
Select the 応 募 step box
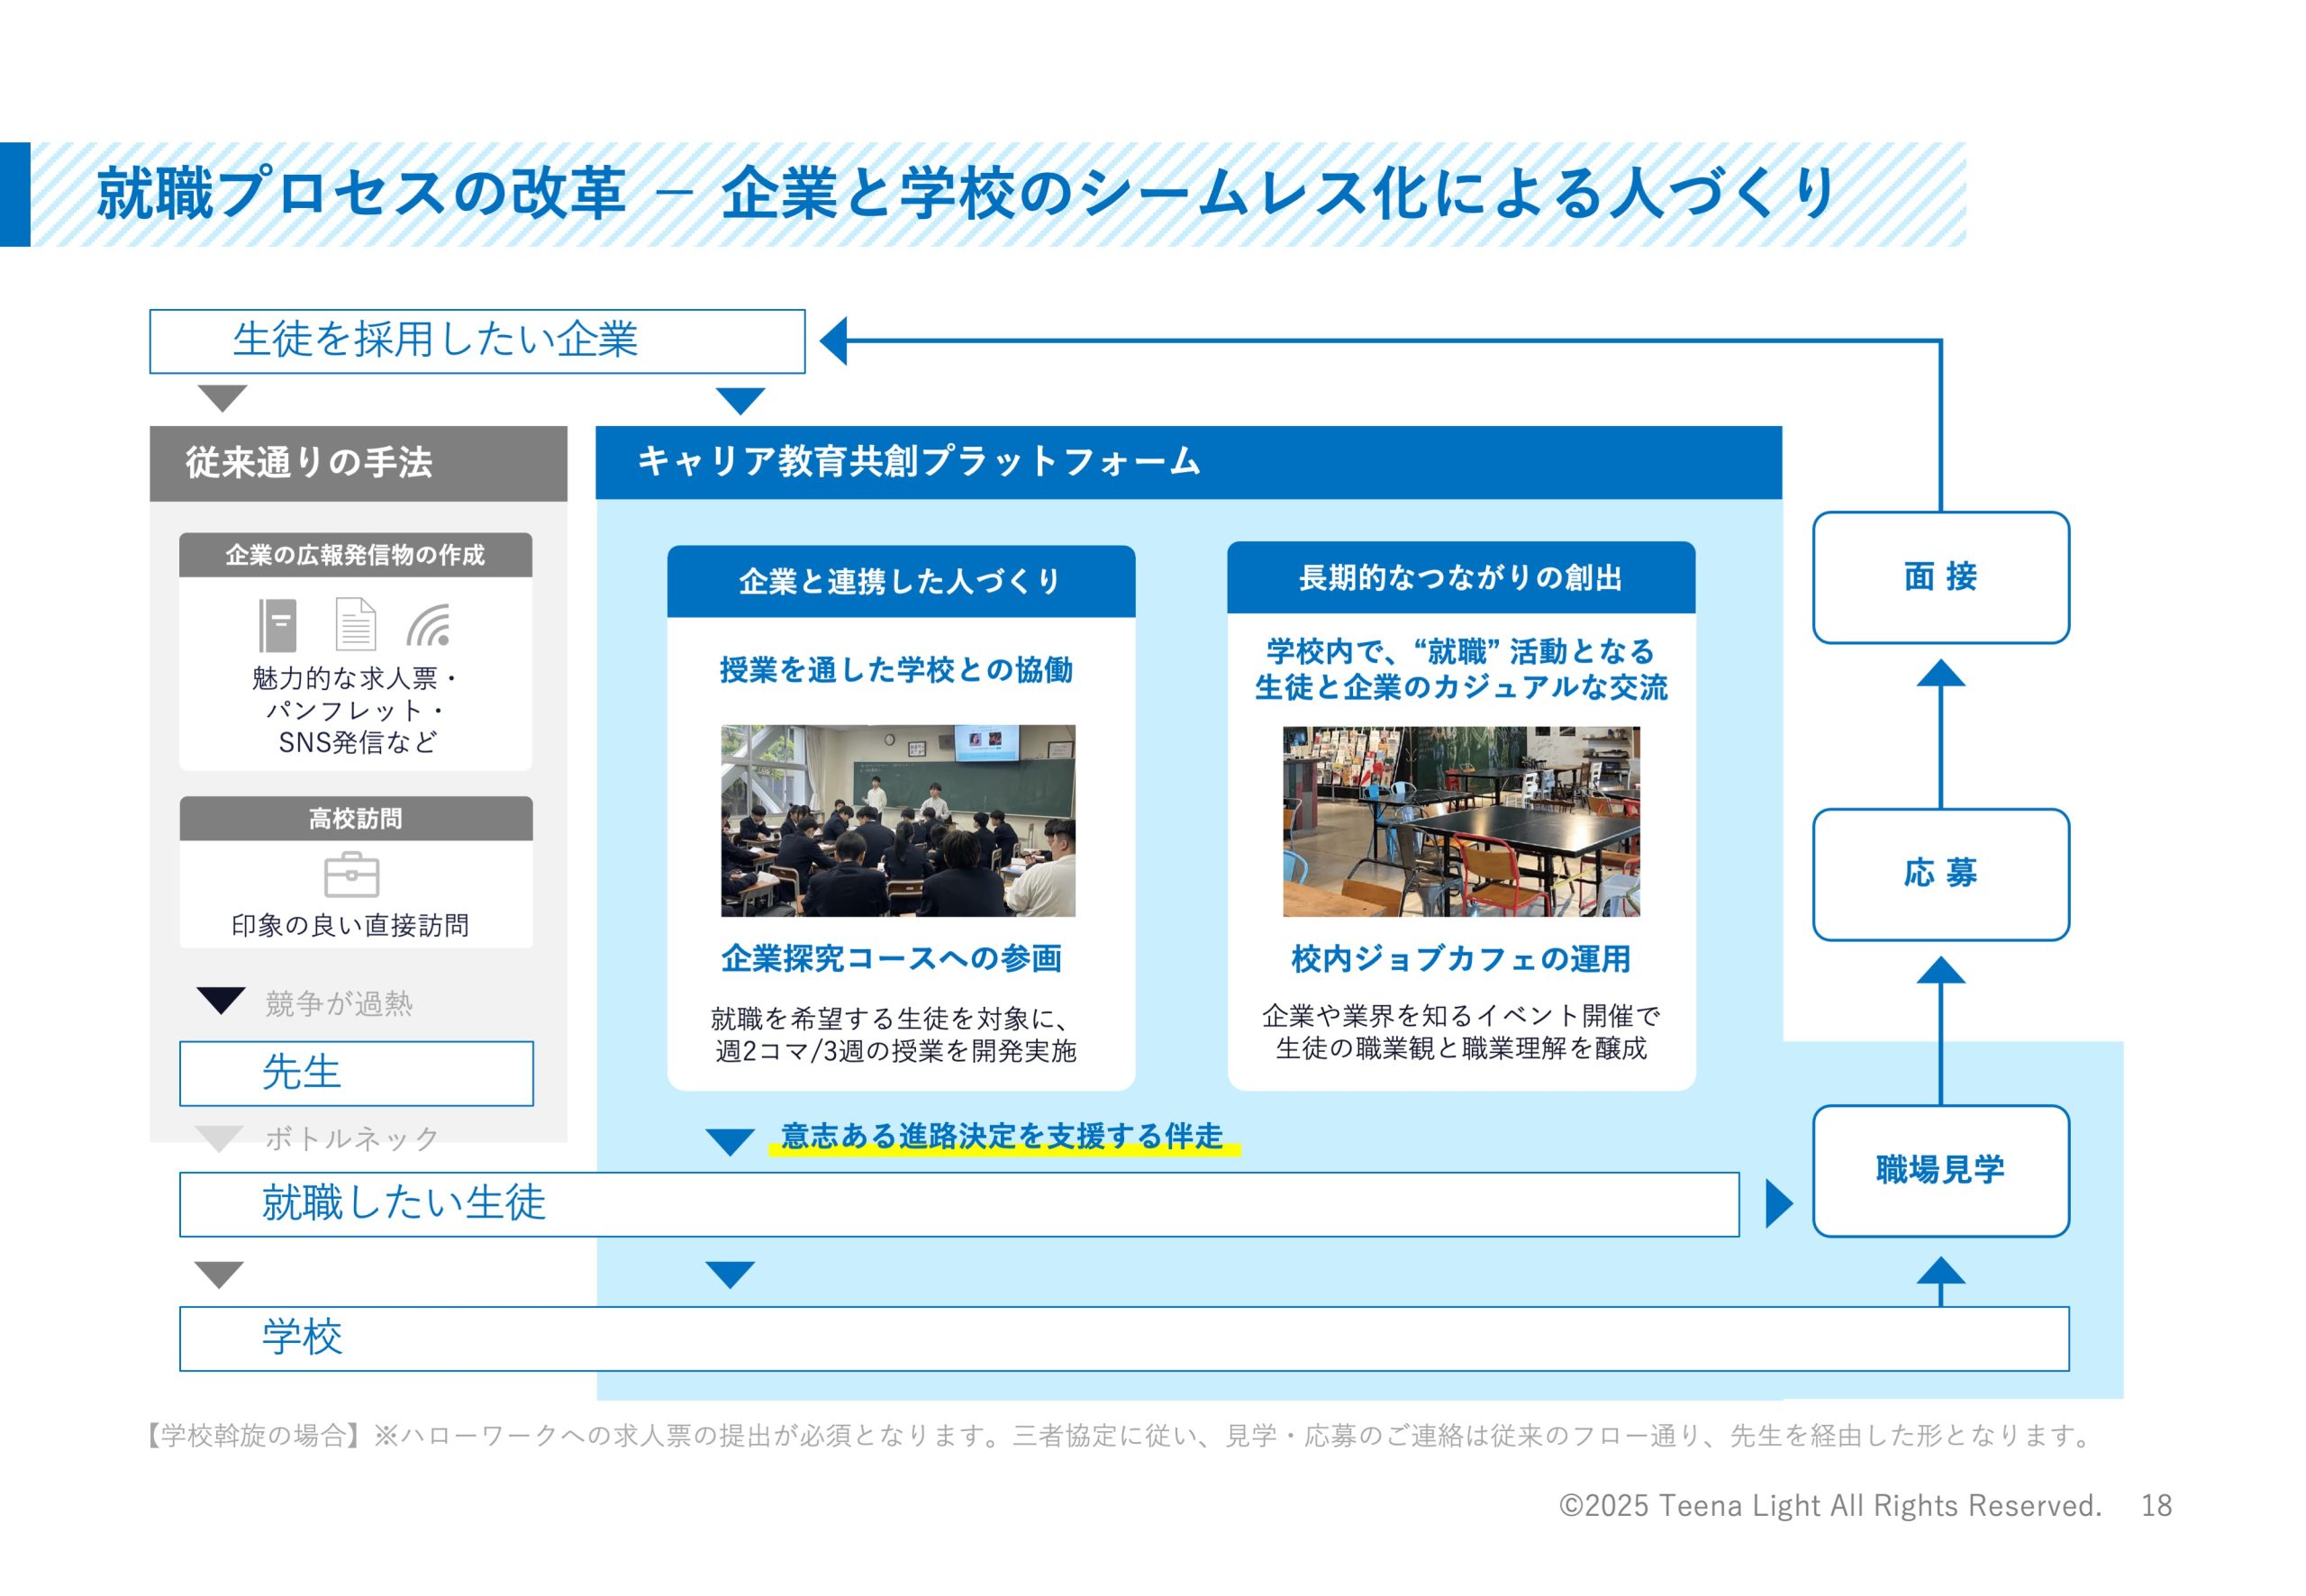click(1940, 874)
